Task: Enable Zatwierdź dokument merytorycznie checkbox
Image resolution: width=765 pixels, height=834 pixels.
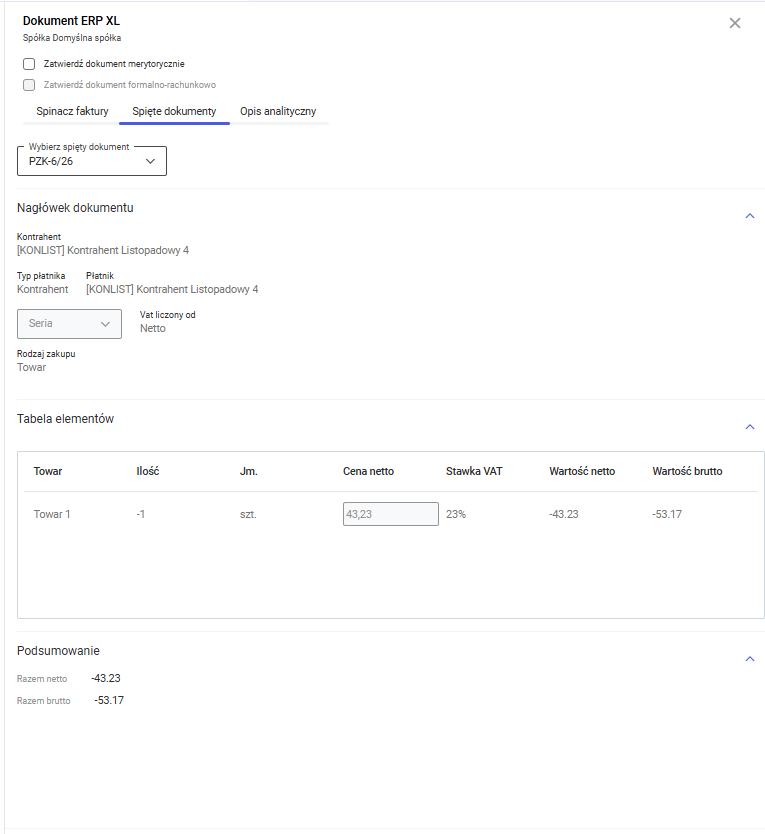Action: pyautogui.click(x=29, y=64)
